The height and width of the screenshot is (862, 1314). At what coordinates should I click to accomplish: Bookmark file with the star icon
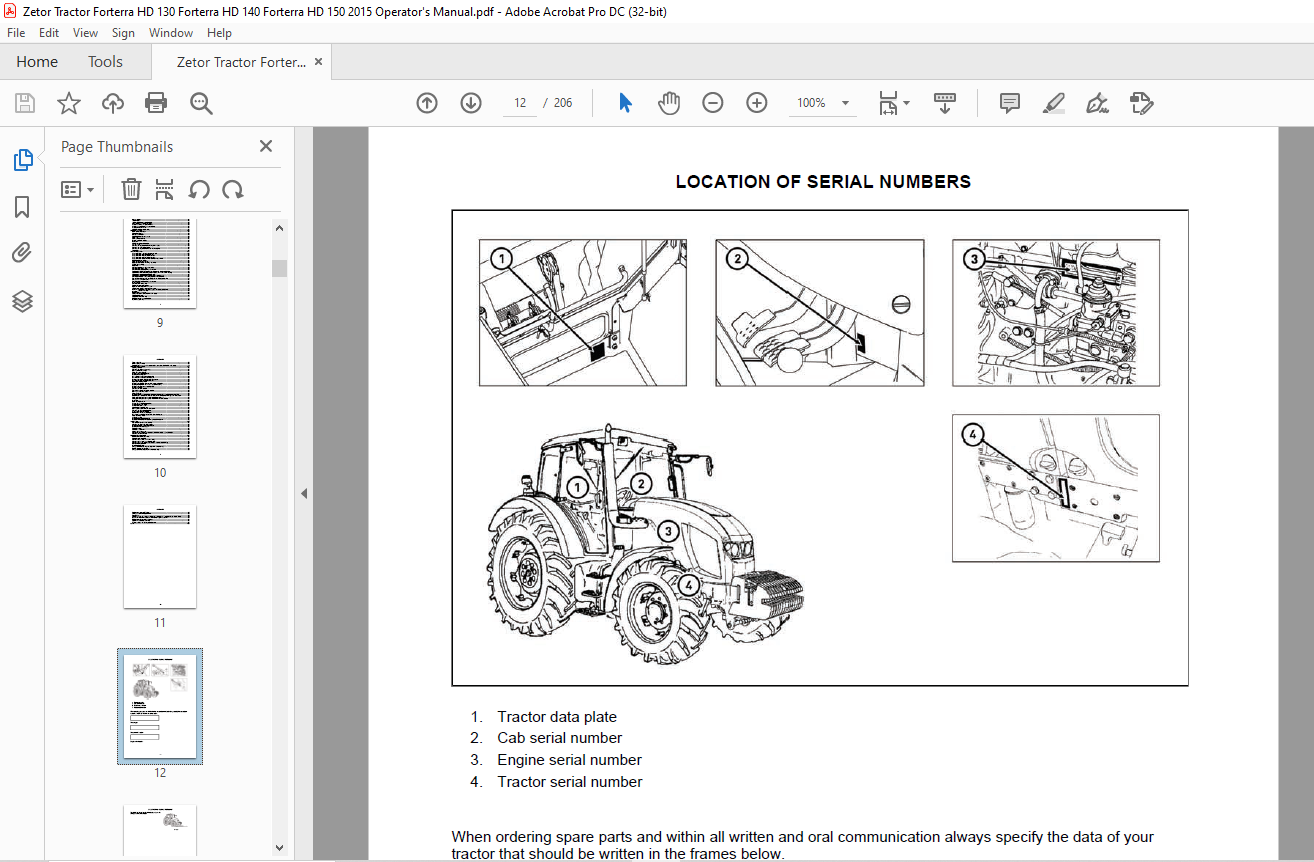(x=68, y=103)
